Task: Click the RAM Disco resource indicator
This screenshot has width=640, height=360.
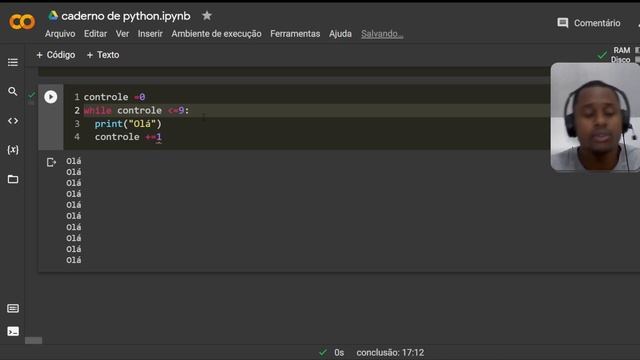Action: 625,55
